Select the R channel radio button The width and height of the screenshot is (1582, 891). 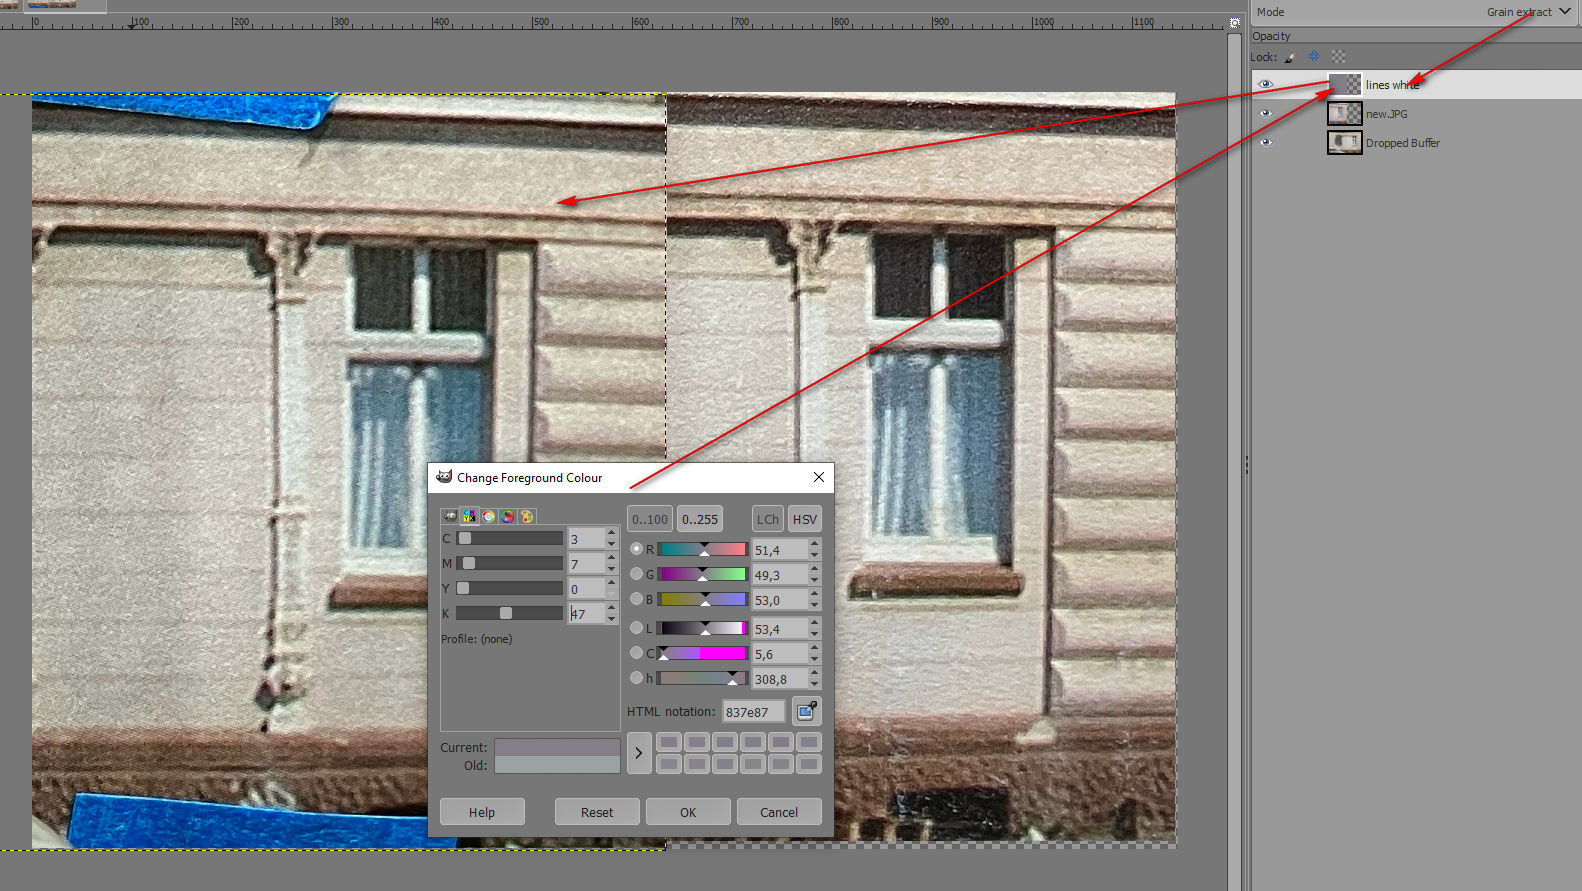pyautogui.click(x=637, y=549)
